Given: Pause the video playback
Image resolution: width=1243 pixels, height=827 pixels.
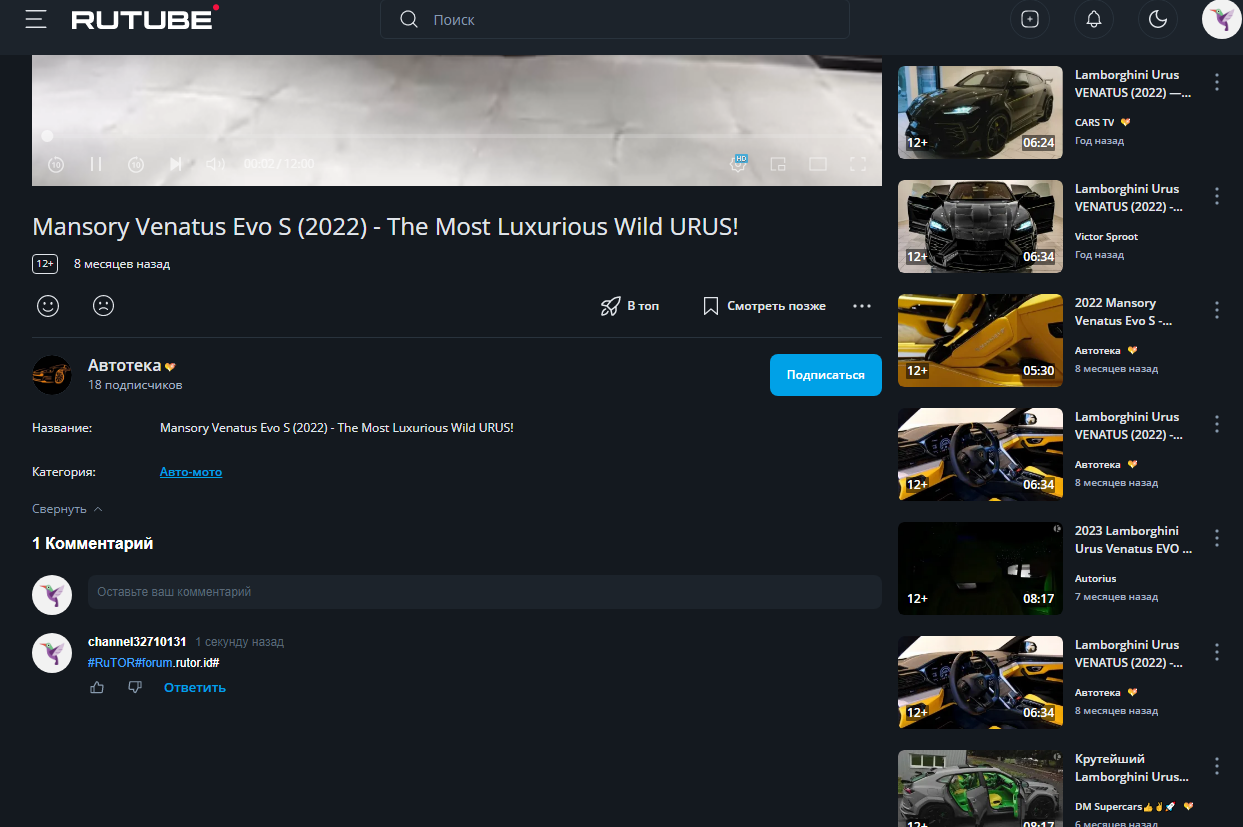Looking at the screenshot, I should click(96, 164).
